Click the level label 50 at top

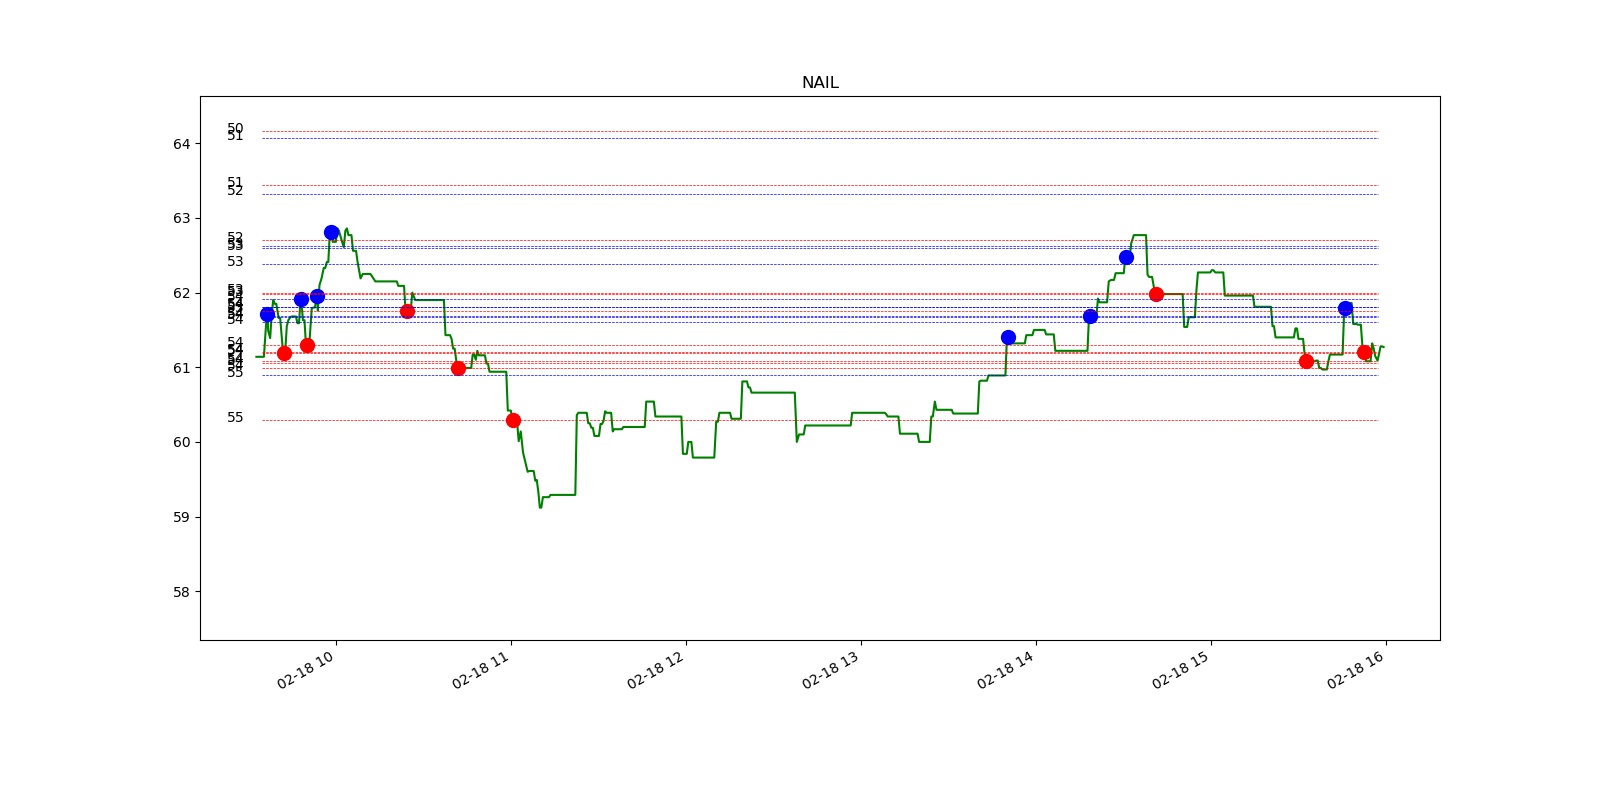point(235,128)
